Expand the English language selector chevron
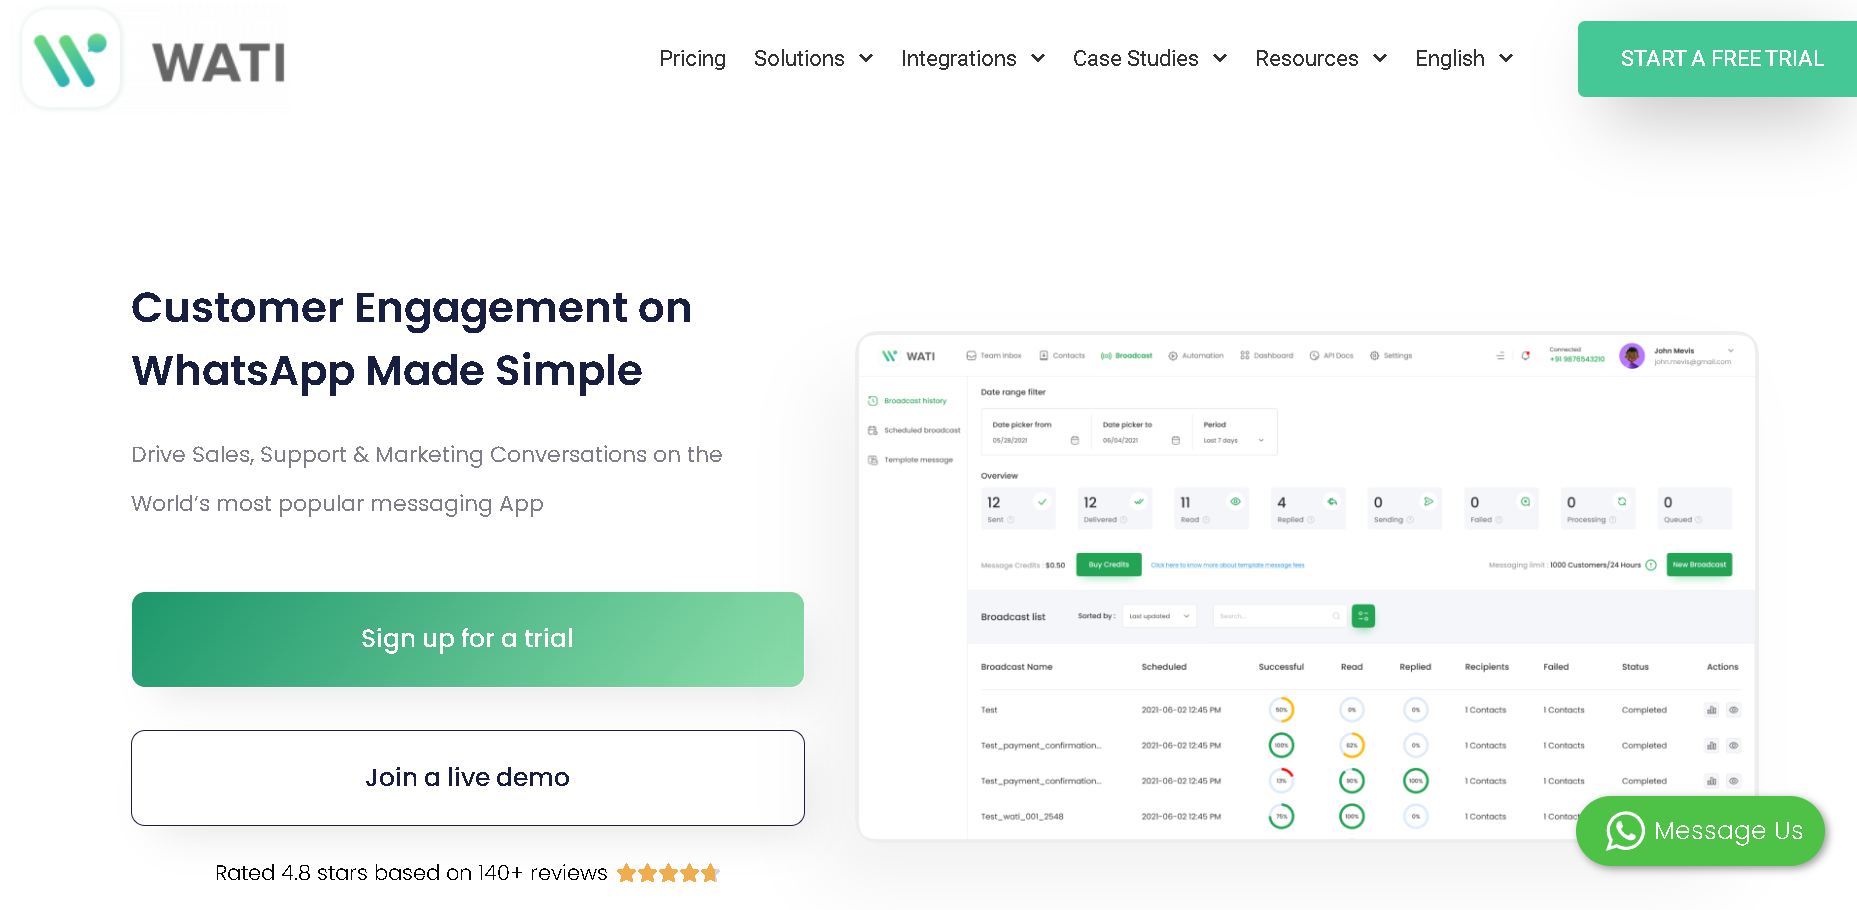Viewport: 1857px width, 910px height. pos(1508,58)
